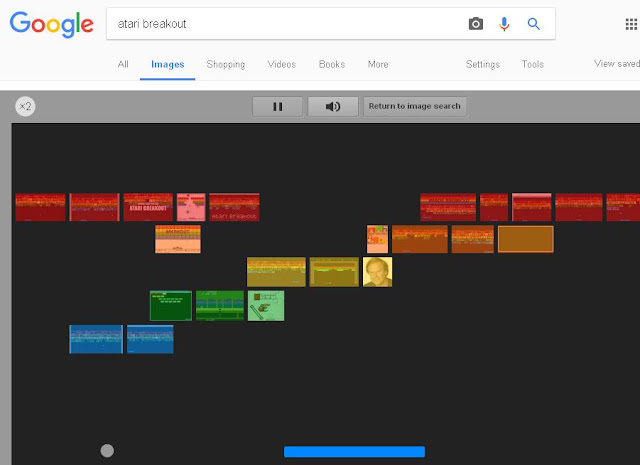Viewport: 640px width, 465px height.
Task: Switch to the All tab
Action: (x=123, y=64)
